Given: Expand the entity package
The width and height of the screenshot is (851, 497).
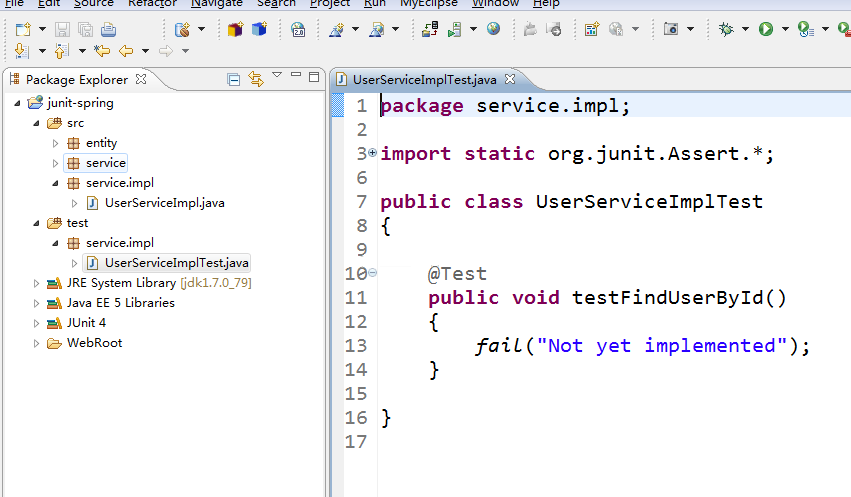Looking at the screenshot, I should click(x=55, y=143).
